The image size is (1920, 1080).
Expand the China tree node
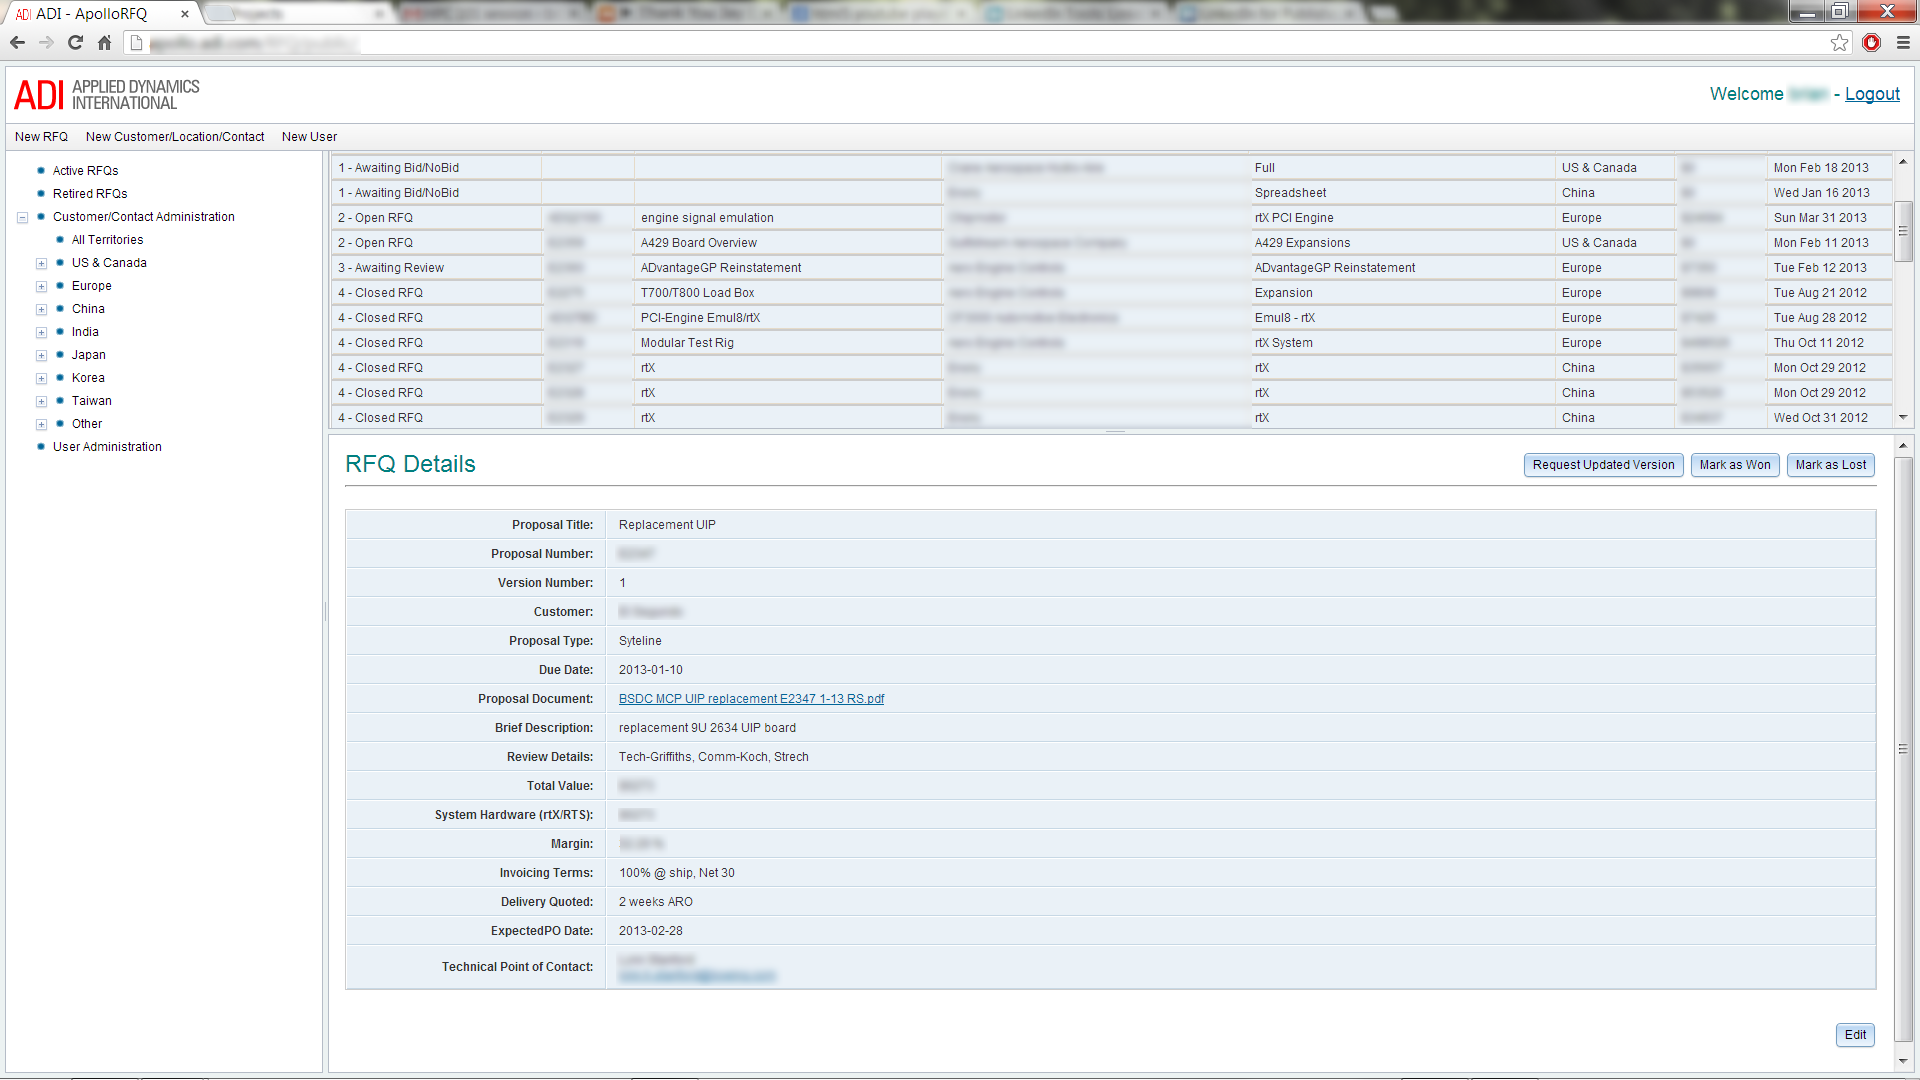41,310
